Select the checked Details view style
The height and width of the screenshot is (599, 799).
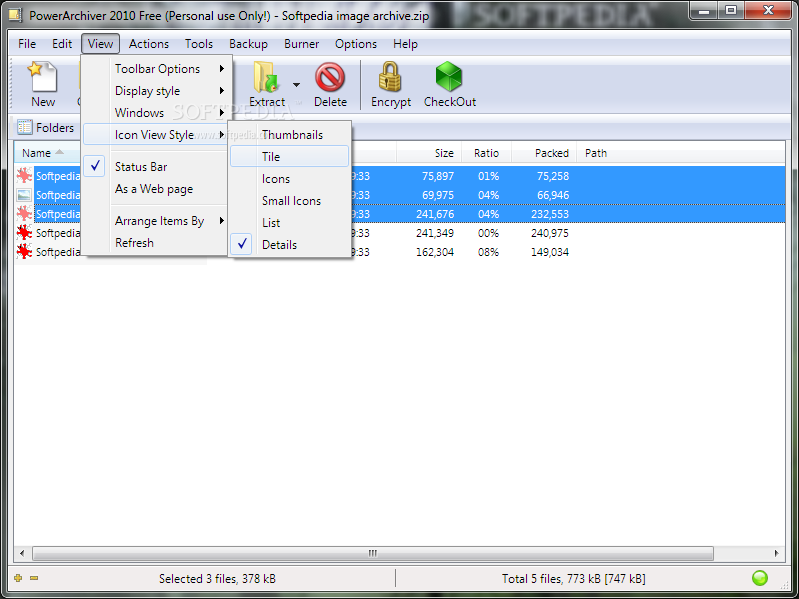click(289, 244)
